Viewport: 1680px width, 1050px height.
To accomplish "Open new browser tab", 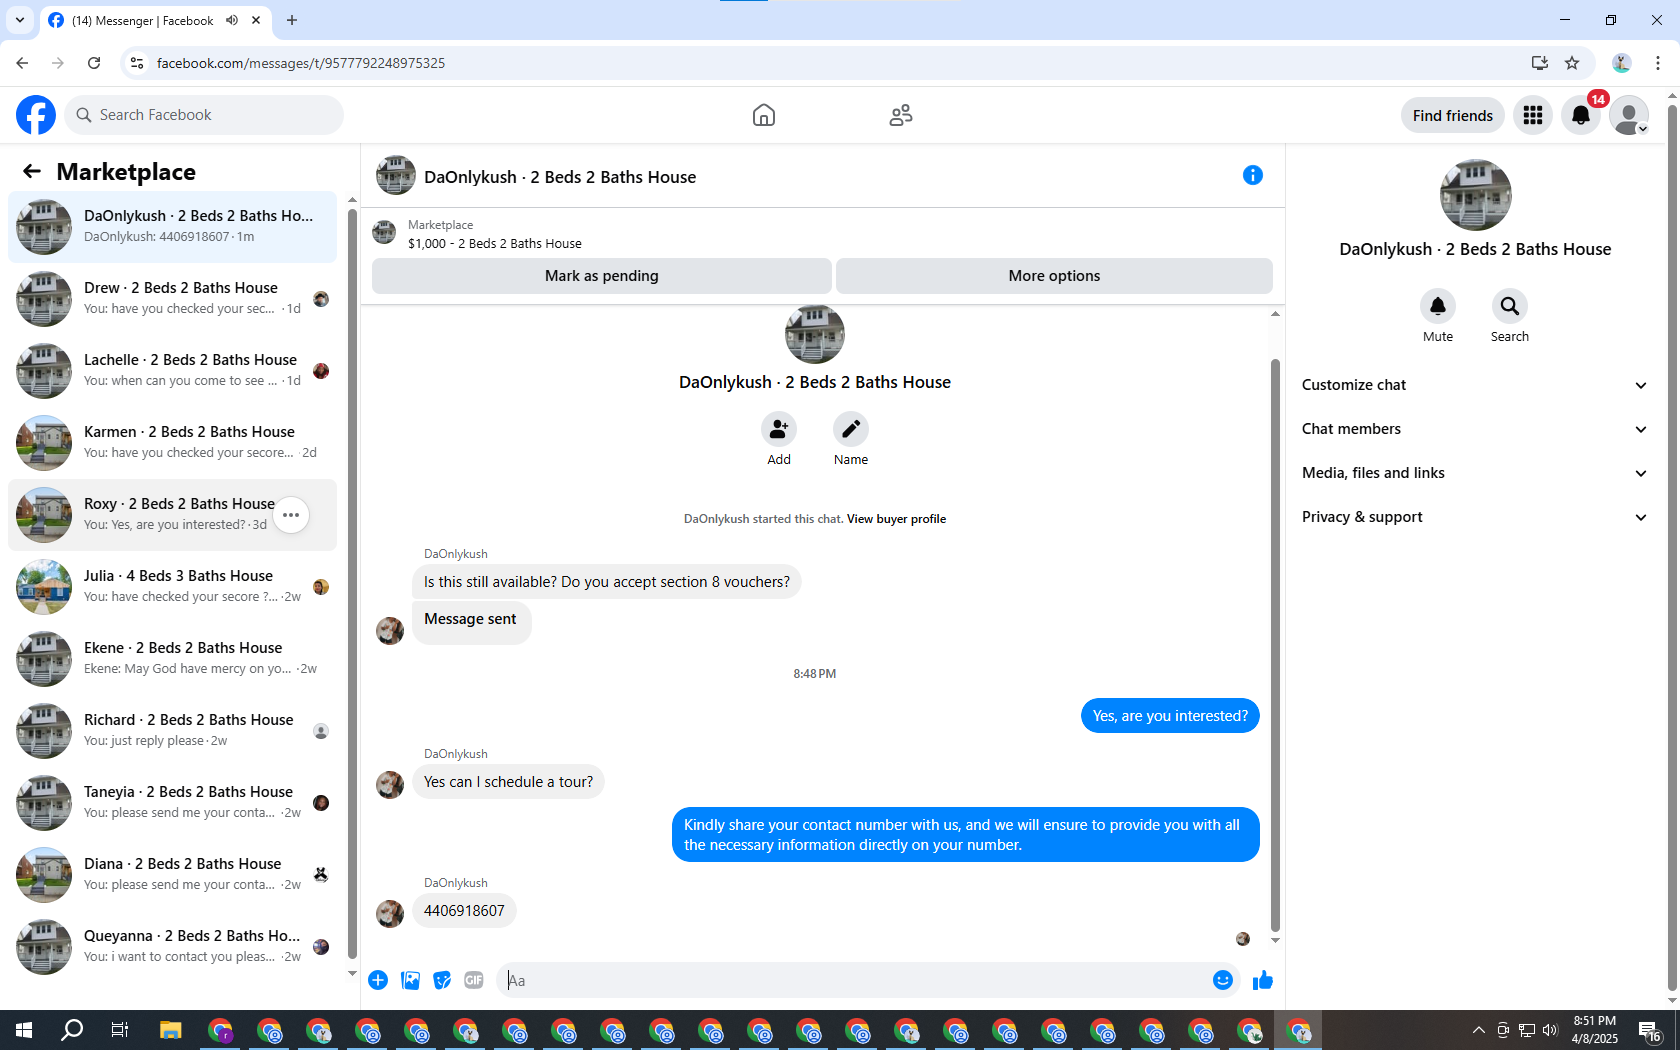I will coord(292,20).
